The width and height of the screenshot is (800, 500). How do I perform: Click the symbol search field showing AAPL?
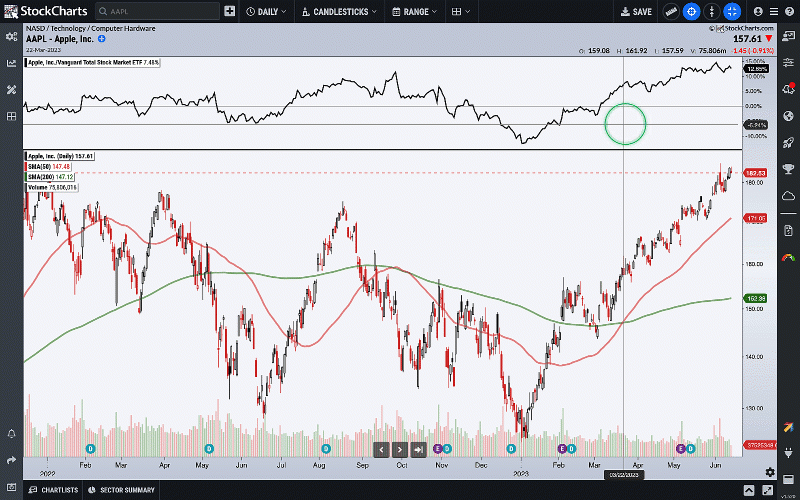point(157,11)
